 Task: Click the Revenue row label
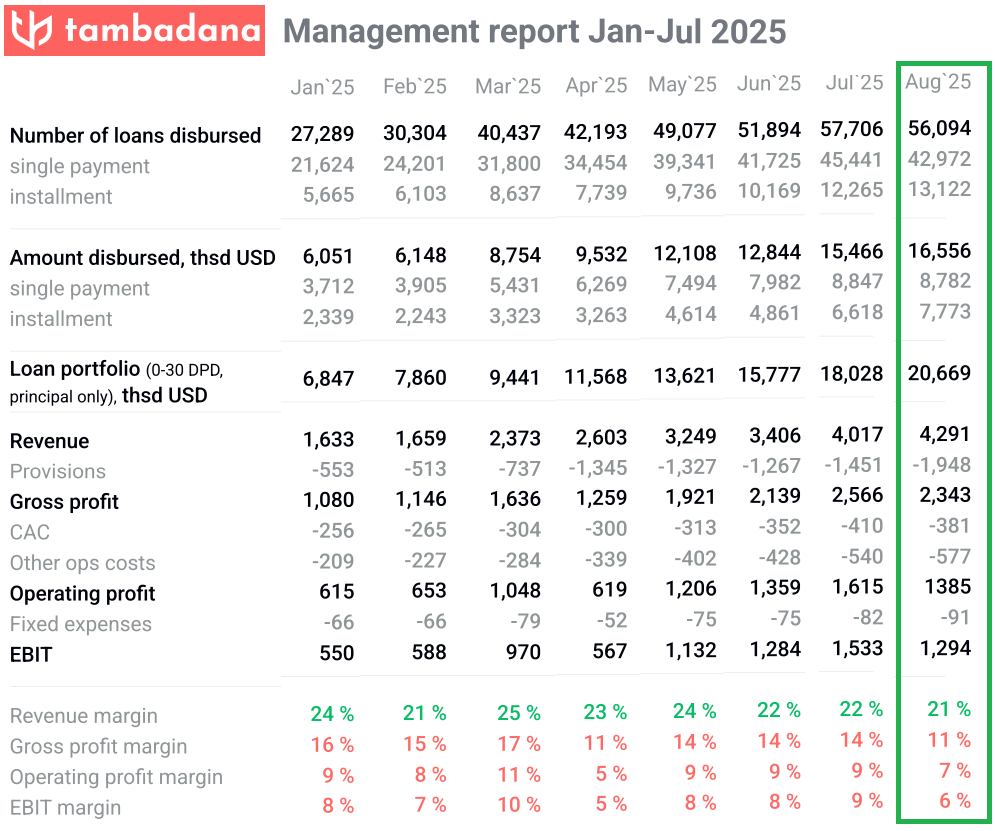[49, 441]
